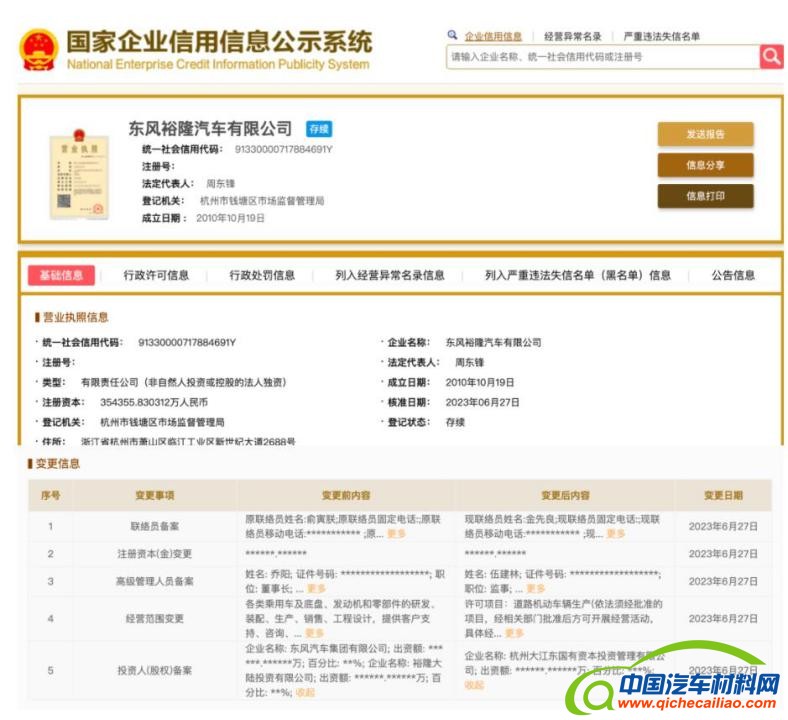788x720 pixels.
Task: Click small search icon beside 企业信用信息
Action: (453, 35)
